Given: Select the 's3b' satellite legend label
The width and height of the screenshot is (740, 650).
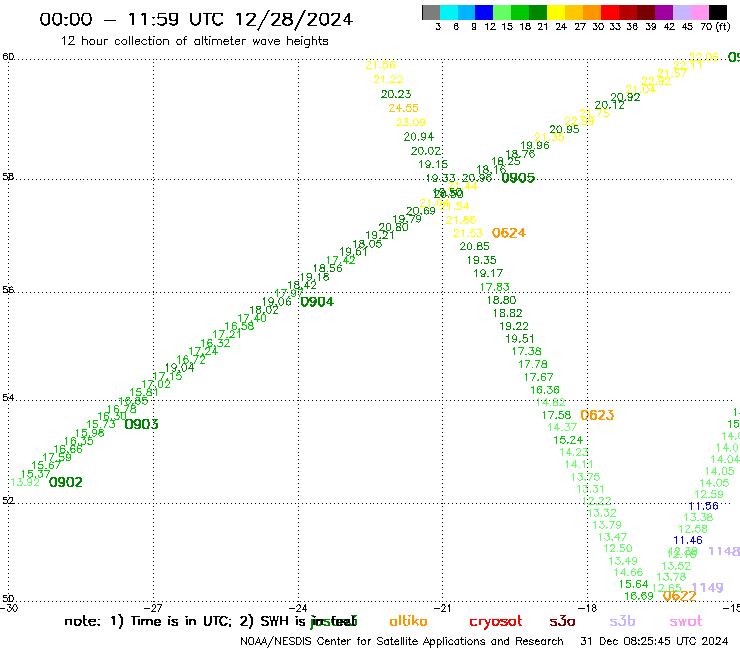Looking at the screenshot, I should point(622,621).
